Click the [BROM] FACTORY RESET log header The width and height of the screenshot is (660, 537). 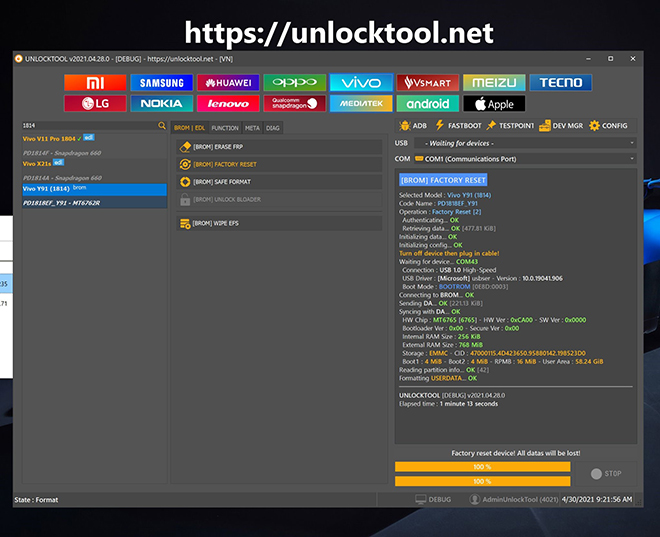pos(443,180)
